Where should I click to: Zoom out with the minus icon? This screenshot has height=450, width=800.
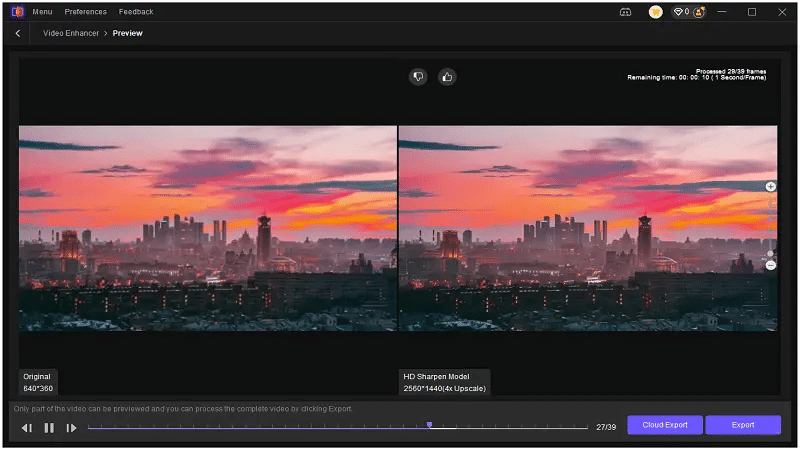(770, 265)
